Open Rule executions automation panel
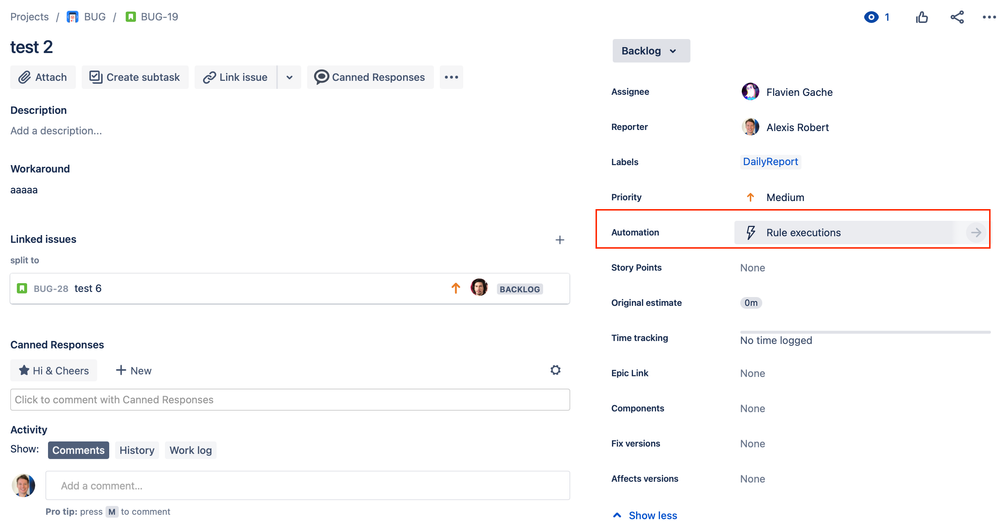This screenshot has height=523, width=999. pyautogui.click(x=861, y=233)
